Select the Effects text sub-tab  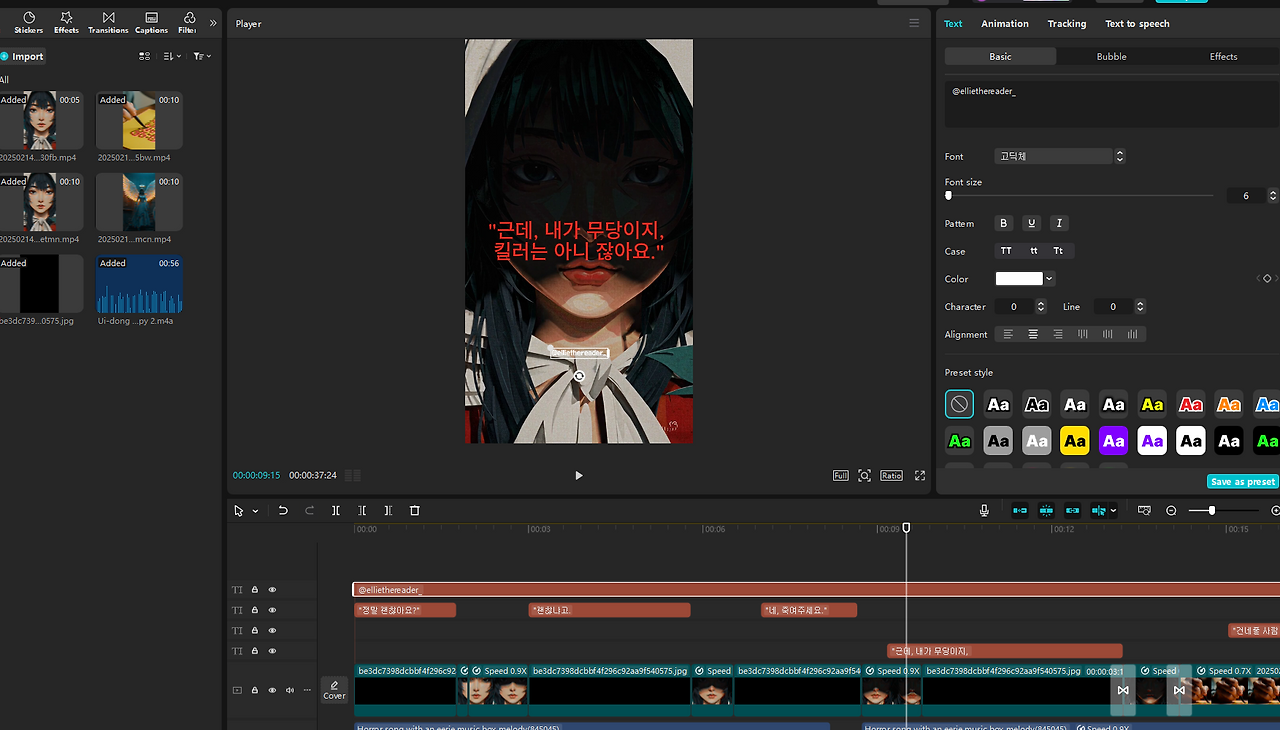click(x=1223, y=57)
